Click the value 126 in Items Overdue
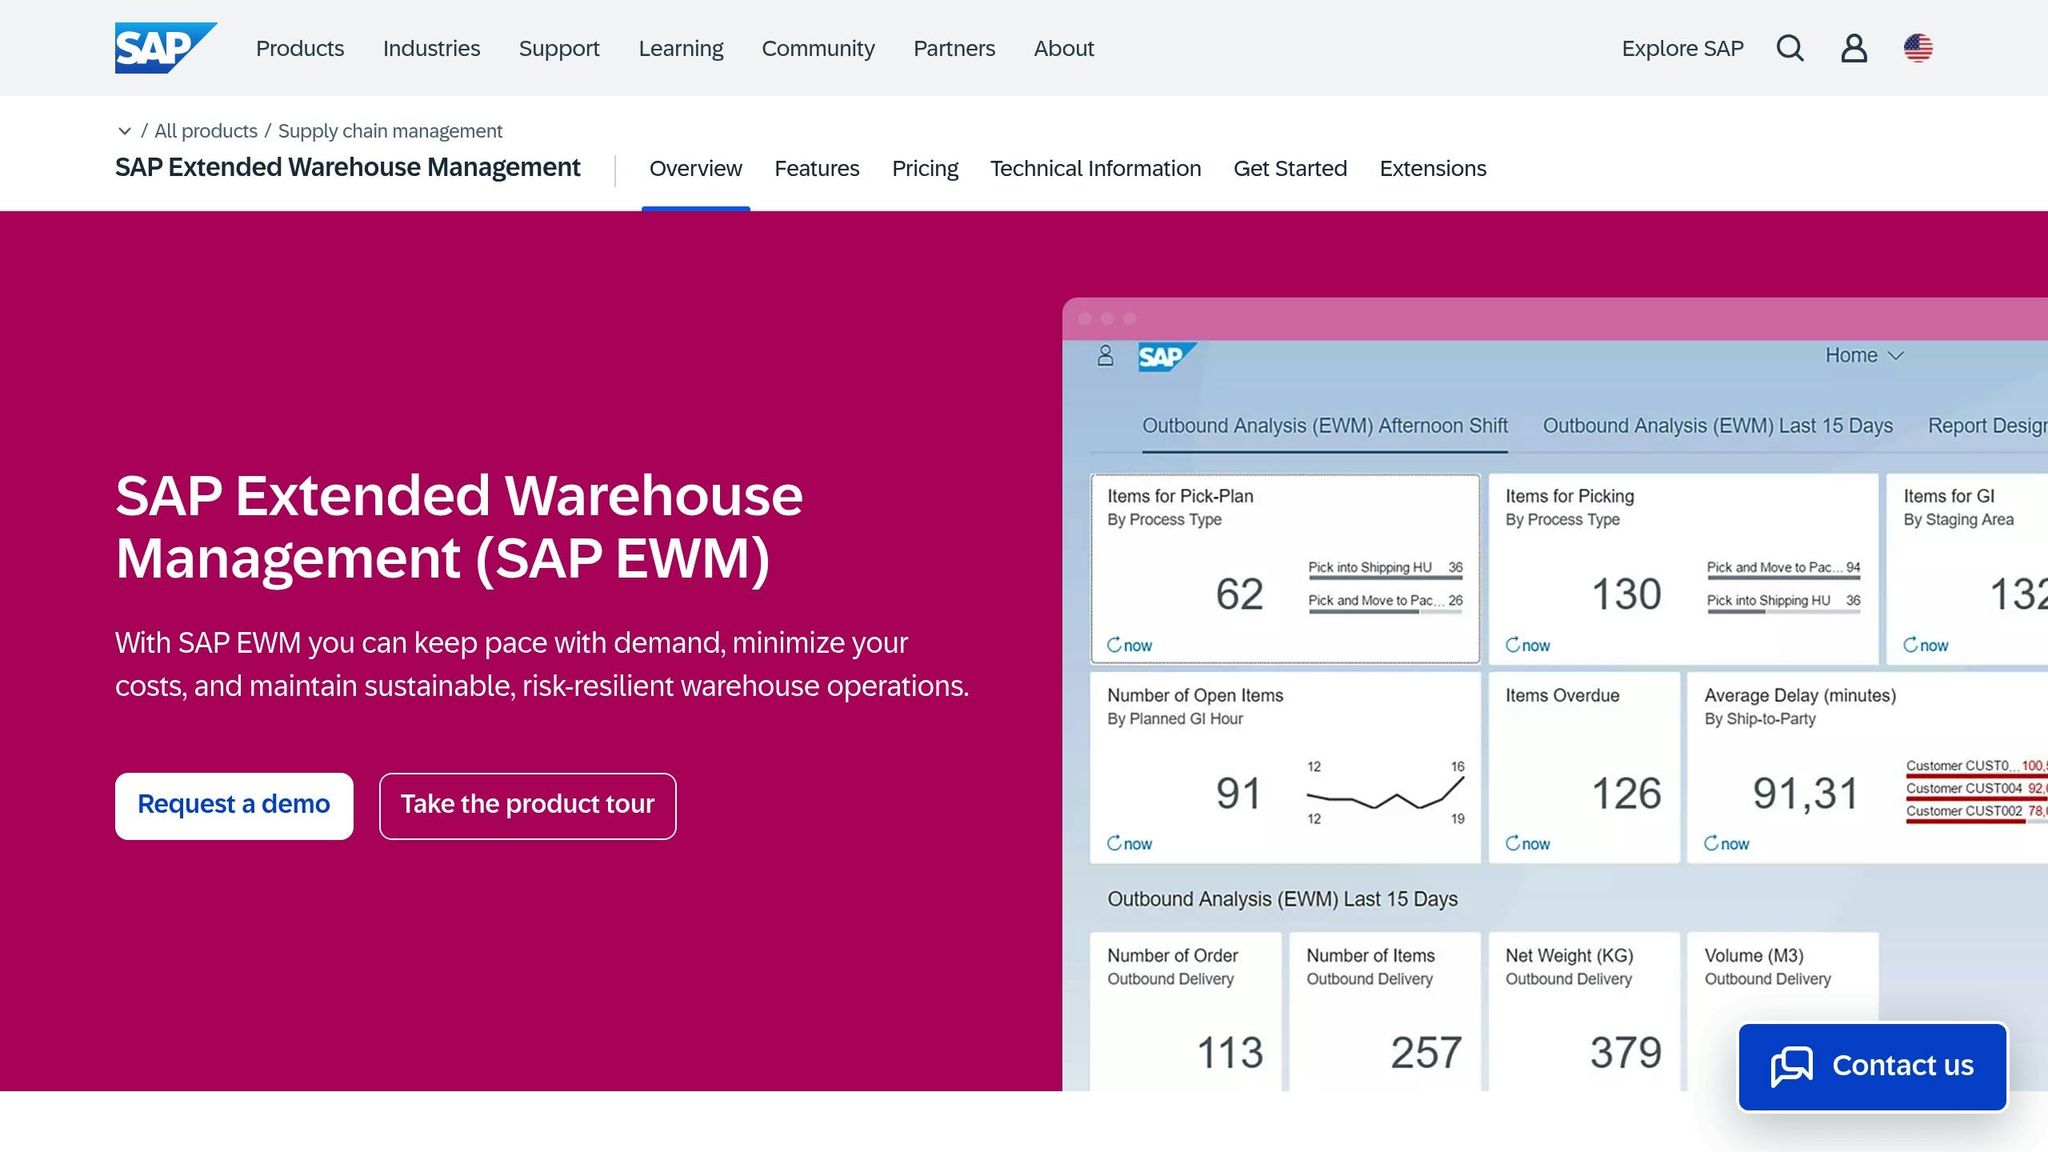Viewport: 2048px width, 1152px height. click(x=1626, y=793)
